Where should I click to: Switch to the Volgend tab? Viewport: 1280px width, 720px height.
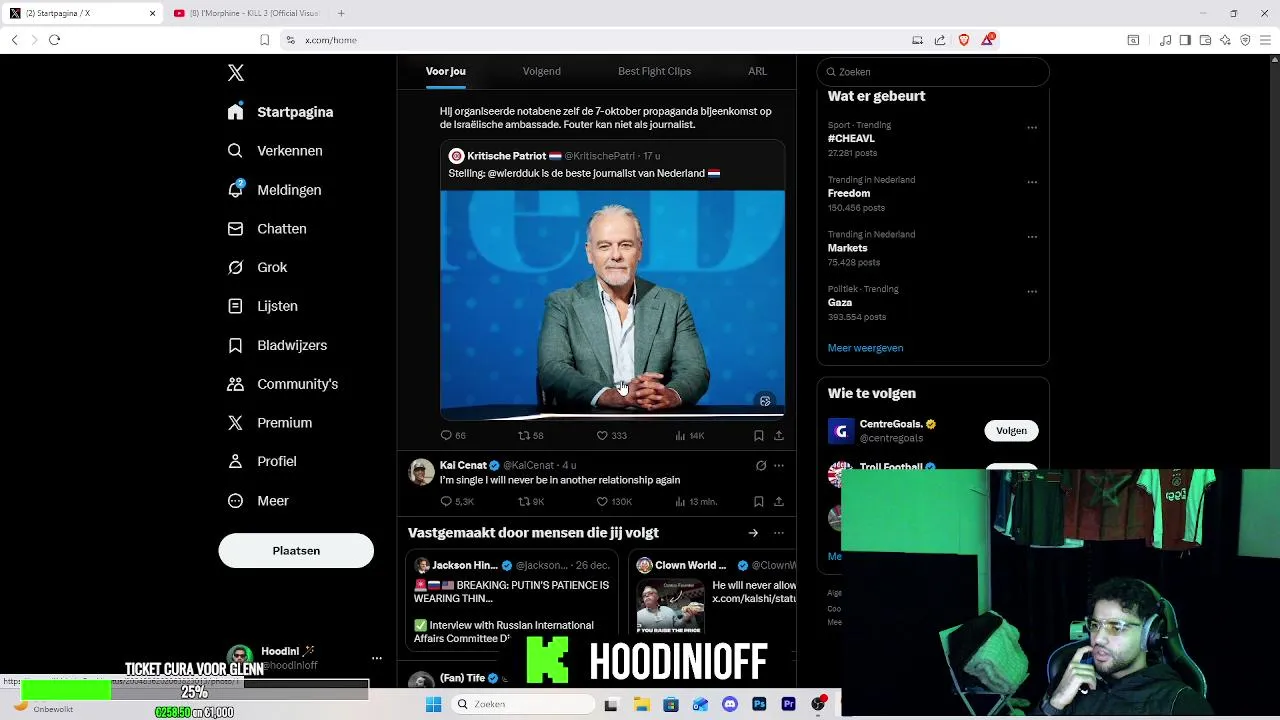tap(542, 71)
